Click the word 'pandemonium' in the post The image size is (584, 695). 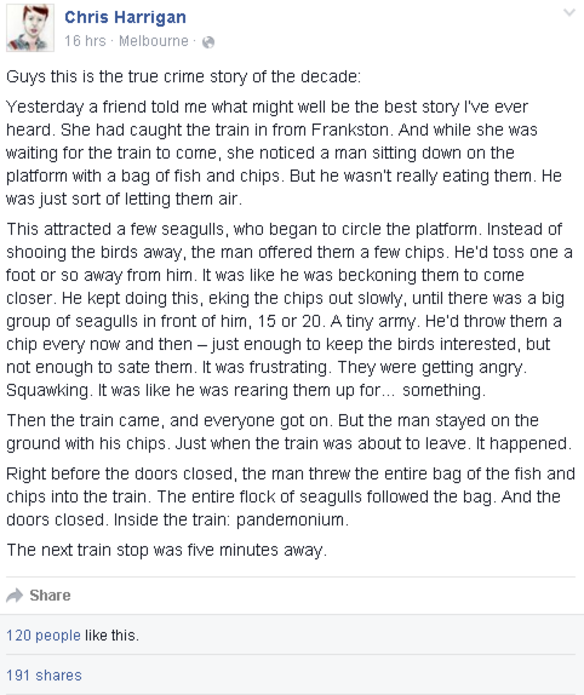tap(290, 520)
